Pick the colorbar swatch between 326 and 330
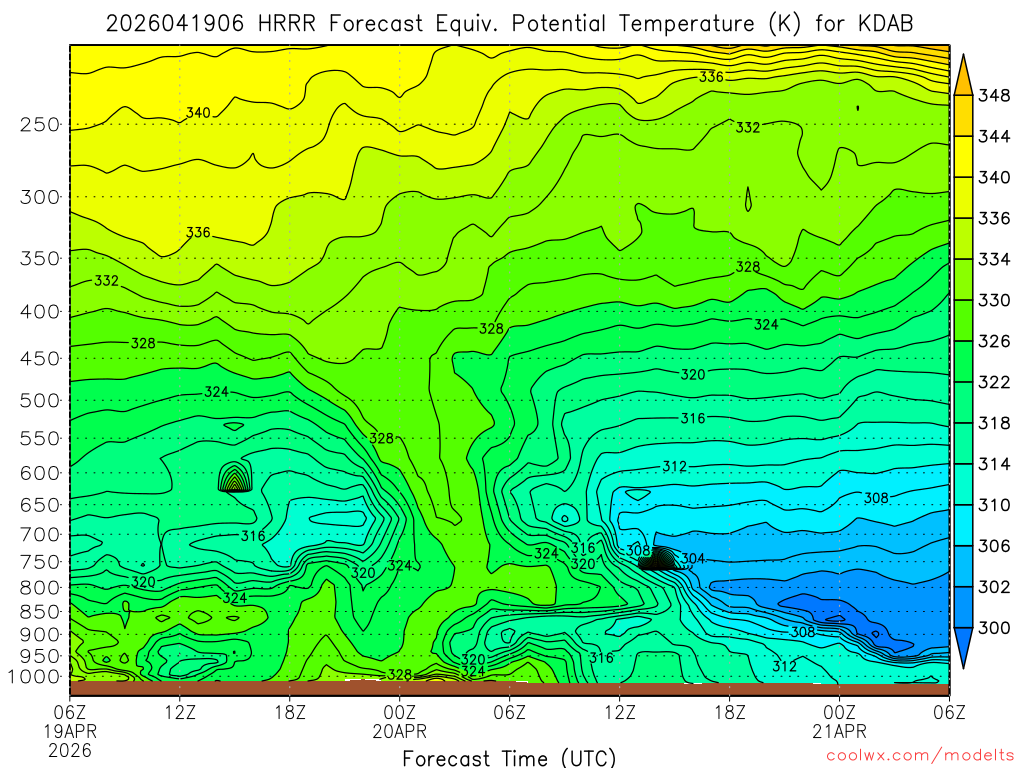This screenshot has width=1024, height=768. (x=963, y=321)
